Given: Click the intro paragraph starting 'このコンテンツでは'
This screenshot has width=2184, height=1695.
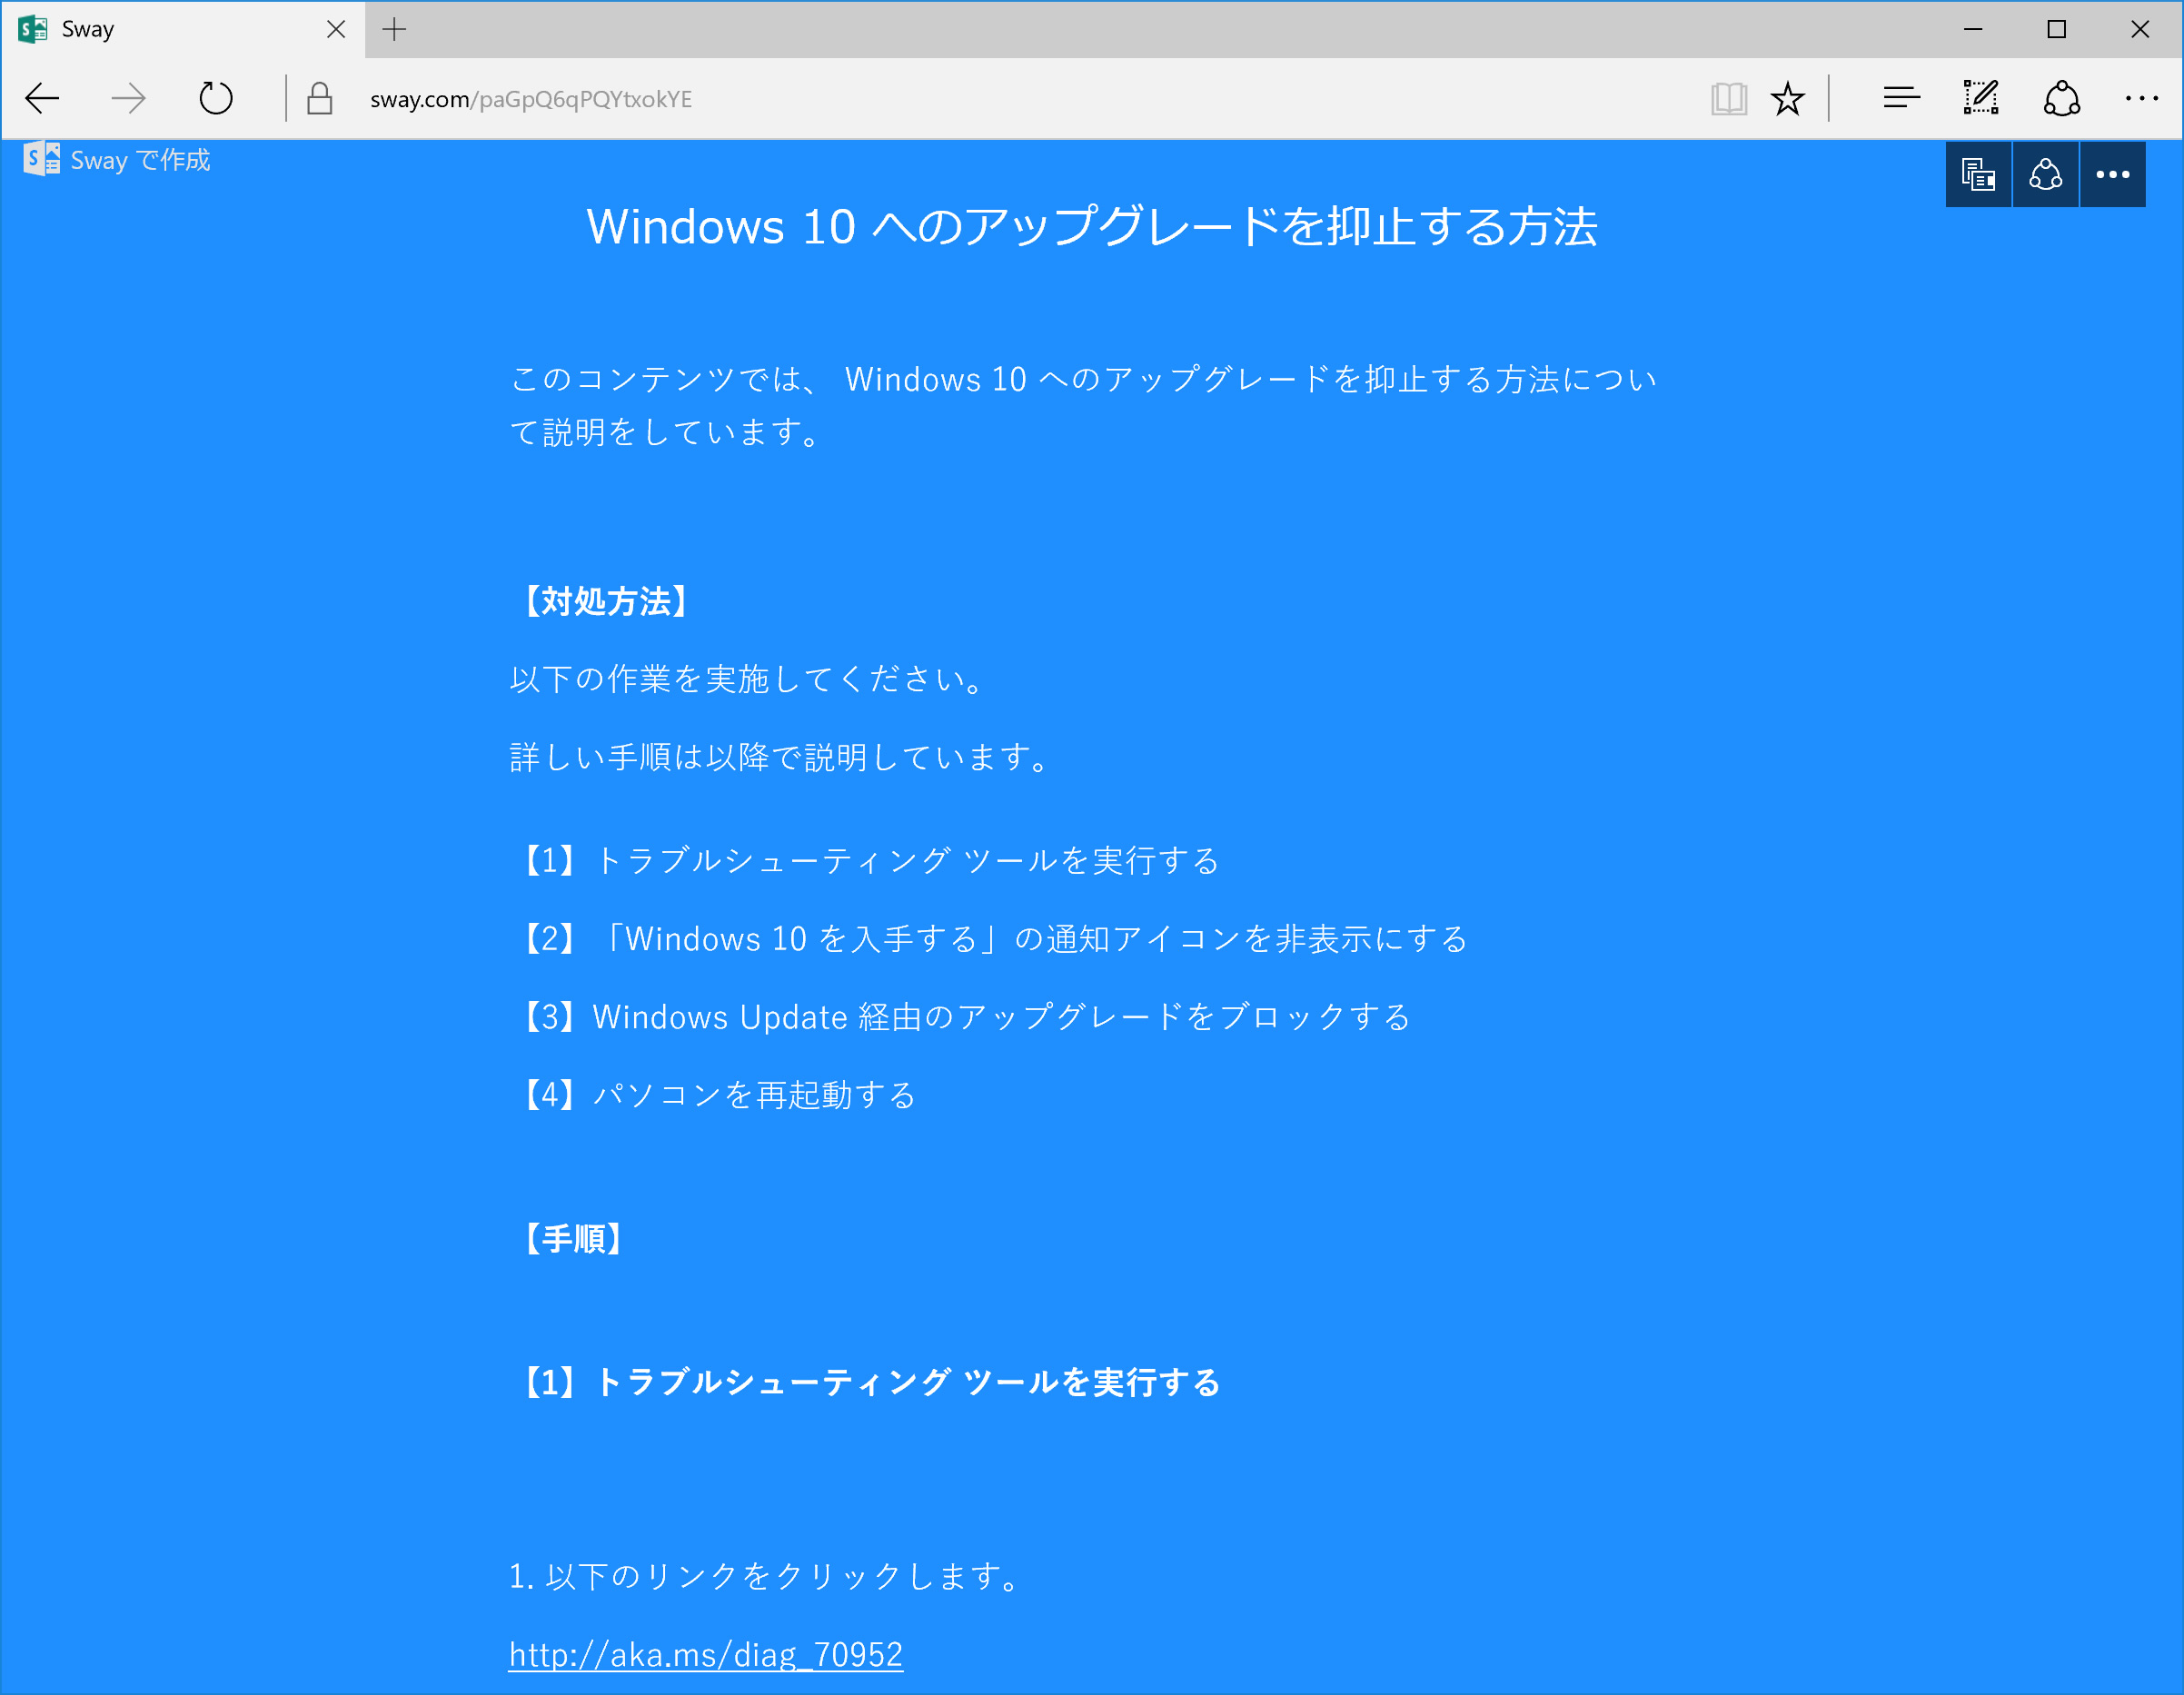Looking at the screenshot, I should (x=1084, y=405).
